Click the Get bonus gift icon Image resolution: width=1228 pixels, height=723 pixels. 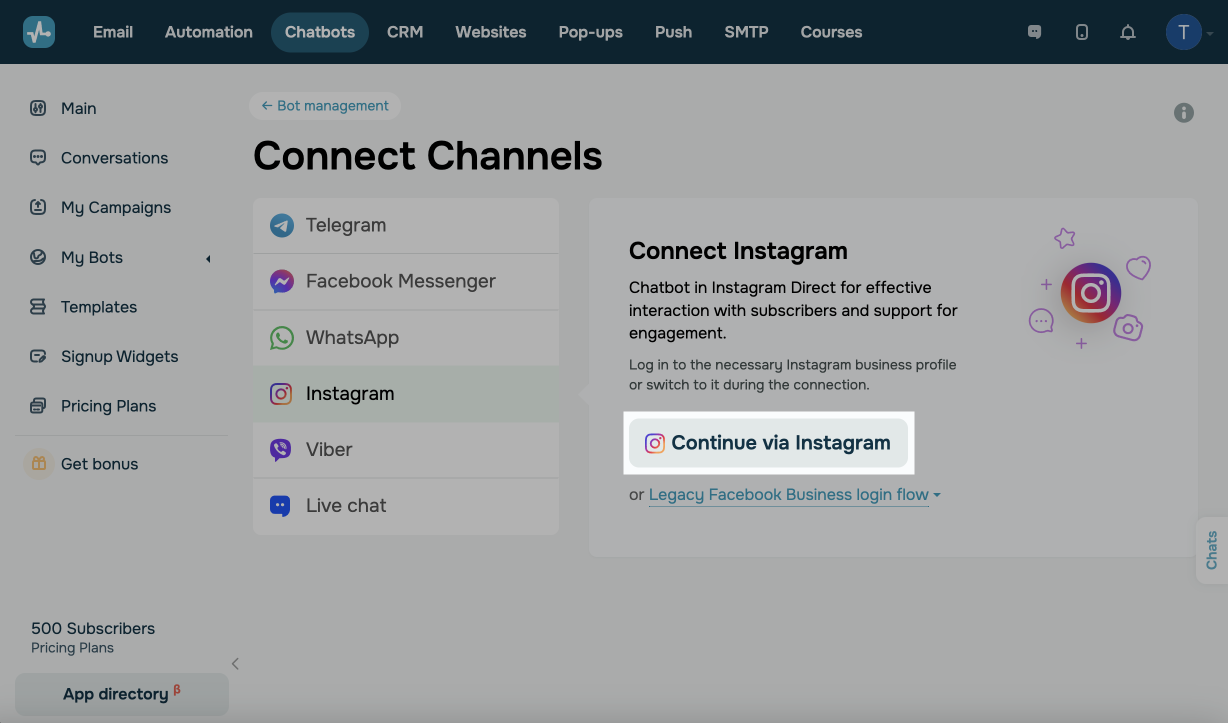[39, 464]
